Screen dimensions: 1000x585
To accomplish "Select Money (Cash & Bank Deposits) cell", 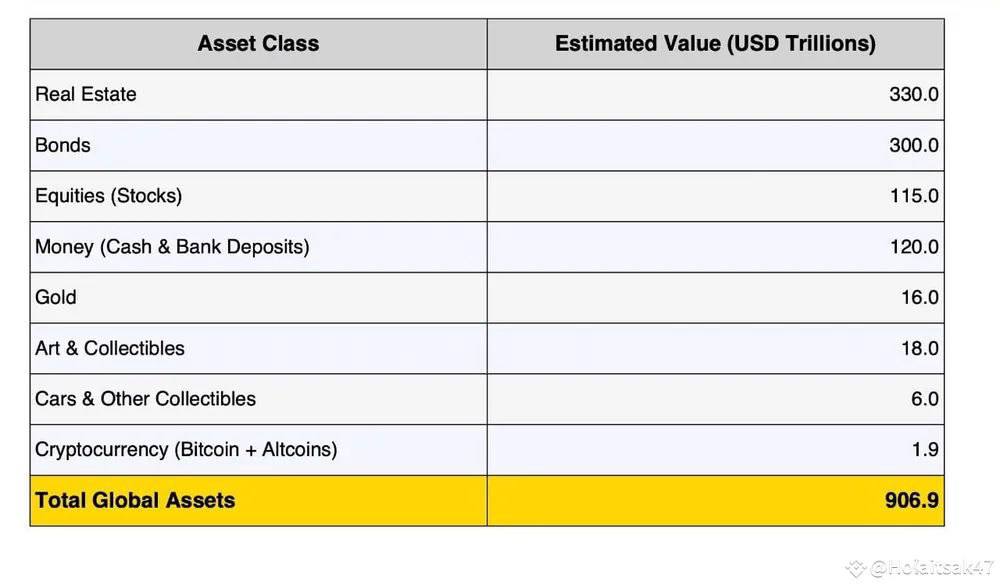I will 258,247.
